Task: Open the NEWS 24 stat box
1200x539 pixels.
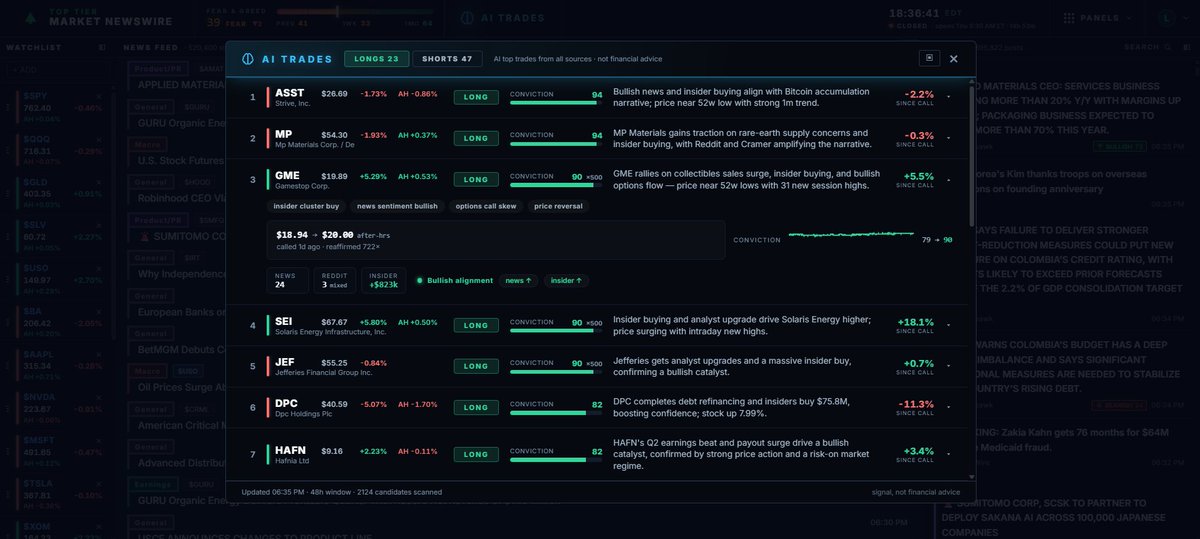Action: coord(287,280)
